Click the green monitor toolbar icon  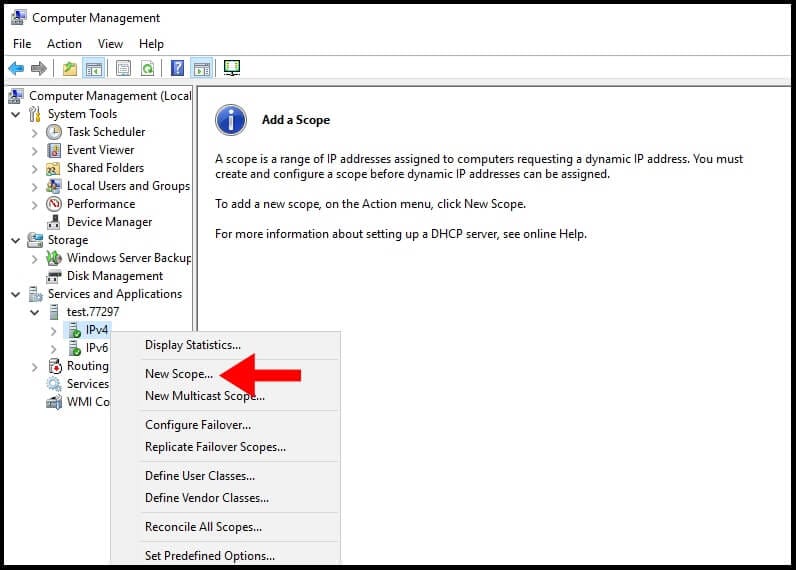(232, 68)
